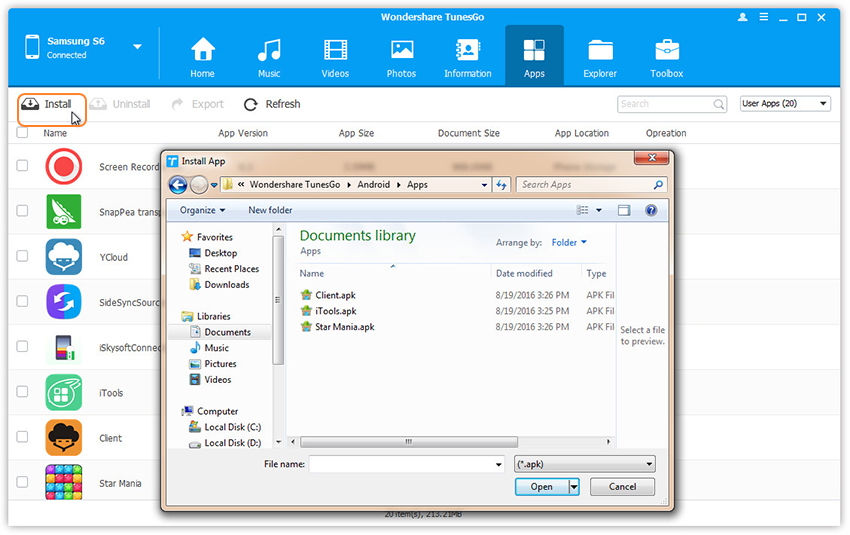
Task: Go to the Music section icon
Action: click(269, 51)
